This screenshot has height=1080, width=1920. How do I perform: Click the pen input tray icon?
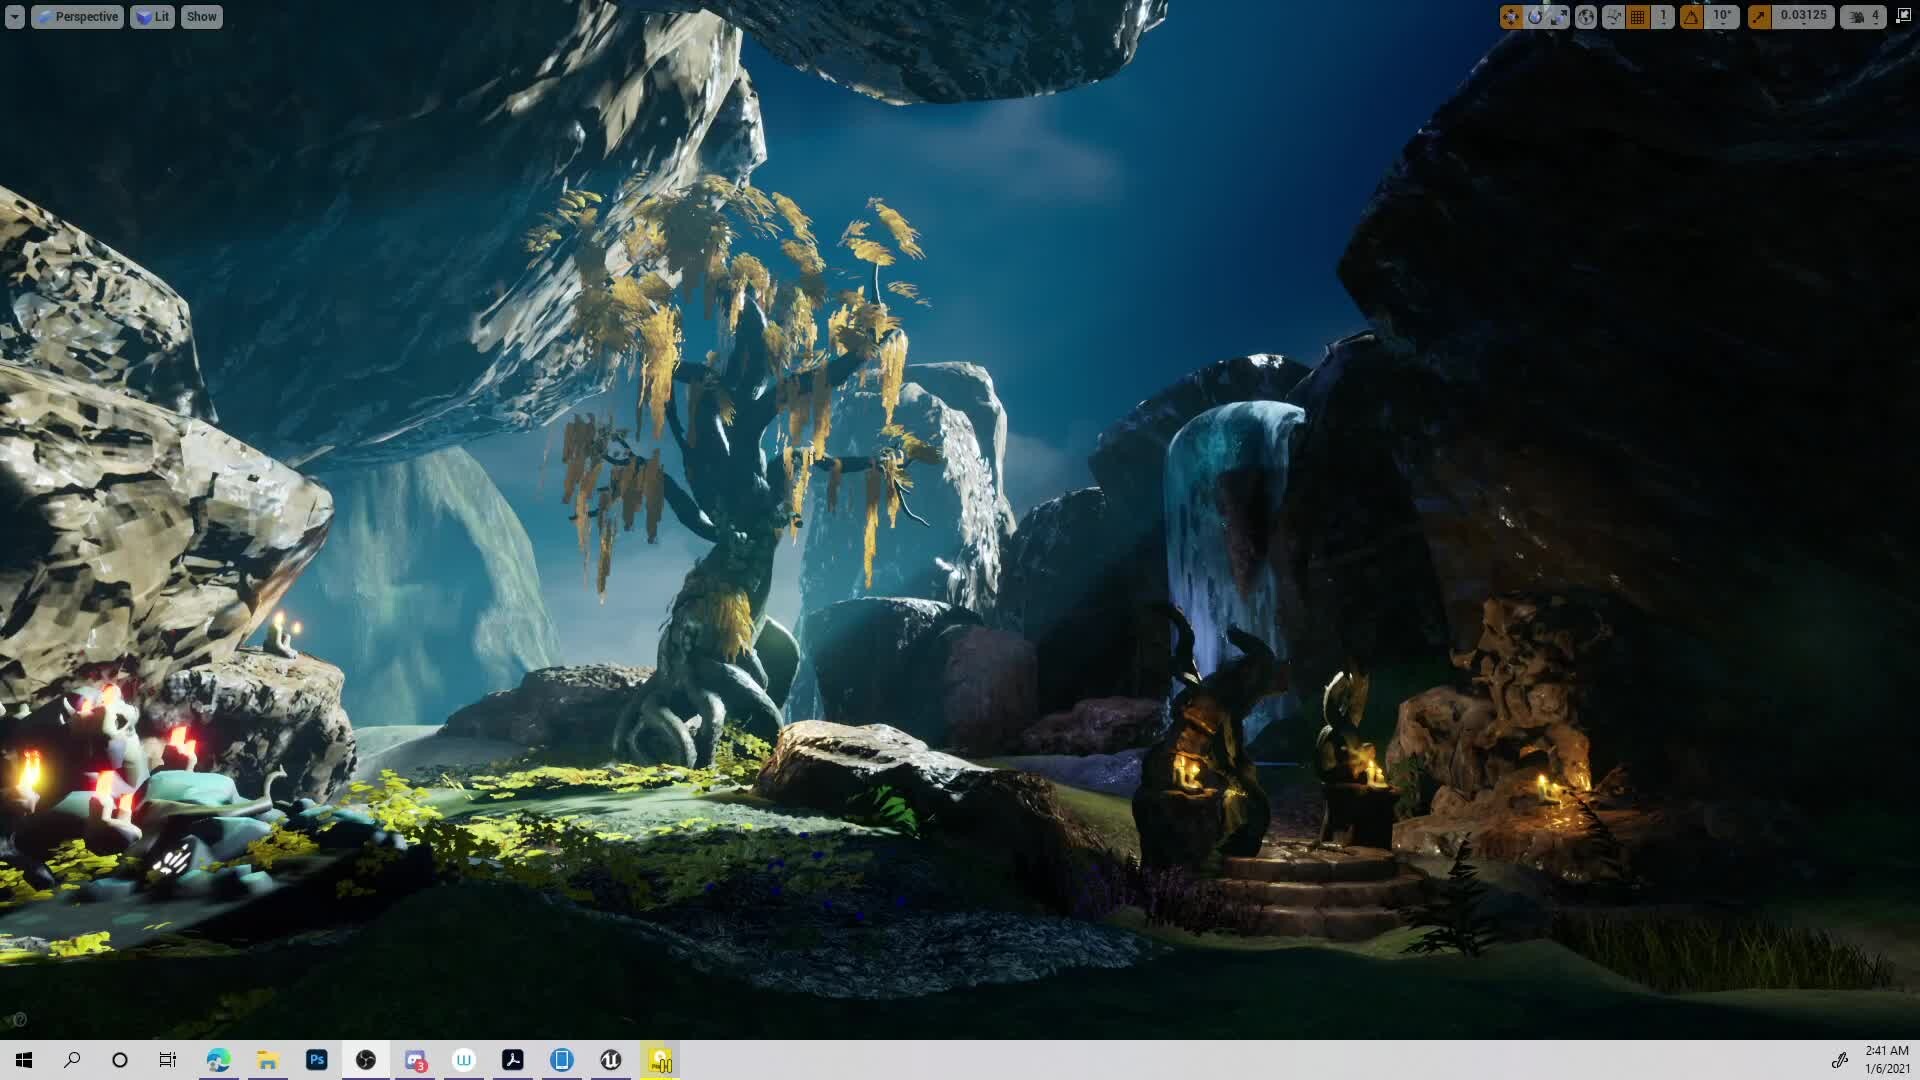pyautogui.click(x=1839, y=1060)
